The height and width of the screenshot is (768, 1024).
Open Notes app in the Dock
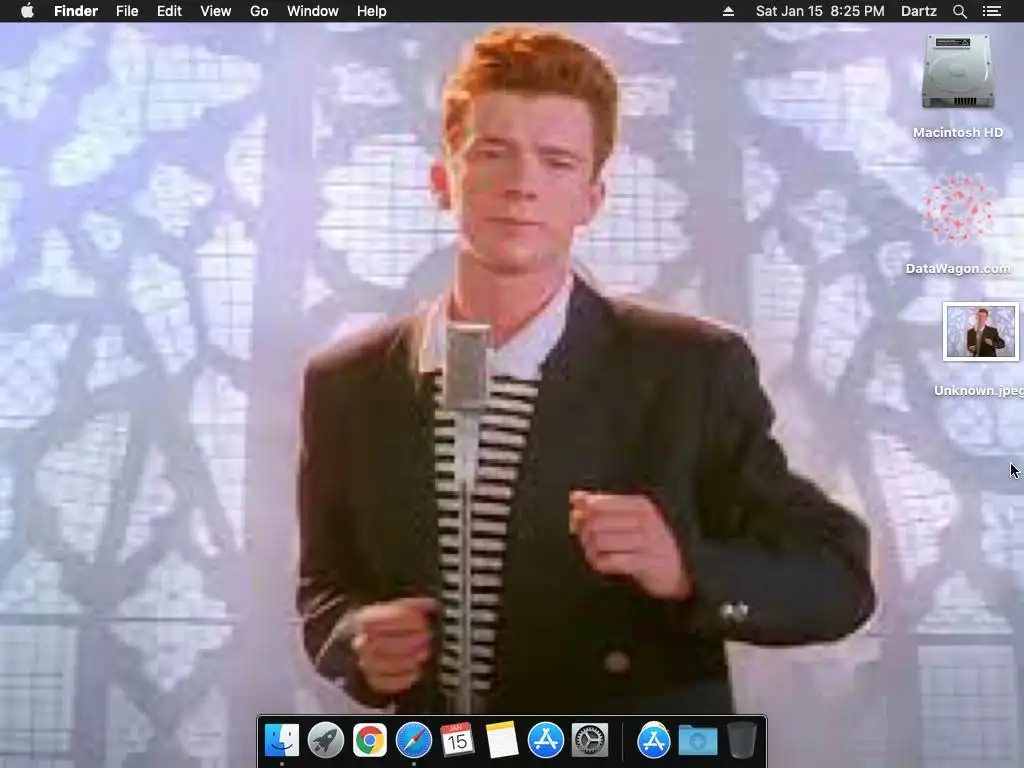[502, 740]
